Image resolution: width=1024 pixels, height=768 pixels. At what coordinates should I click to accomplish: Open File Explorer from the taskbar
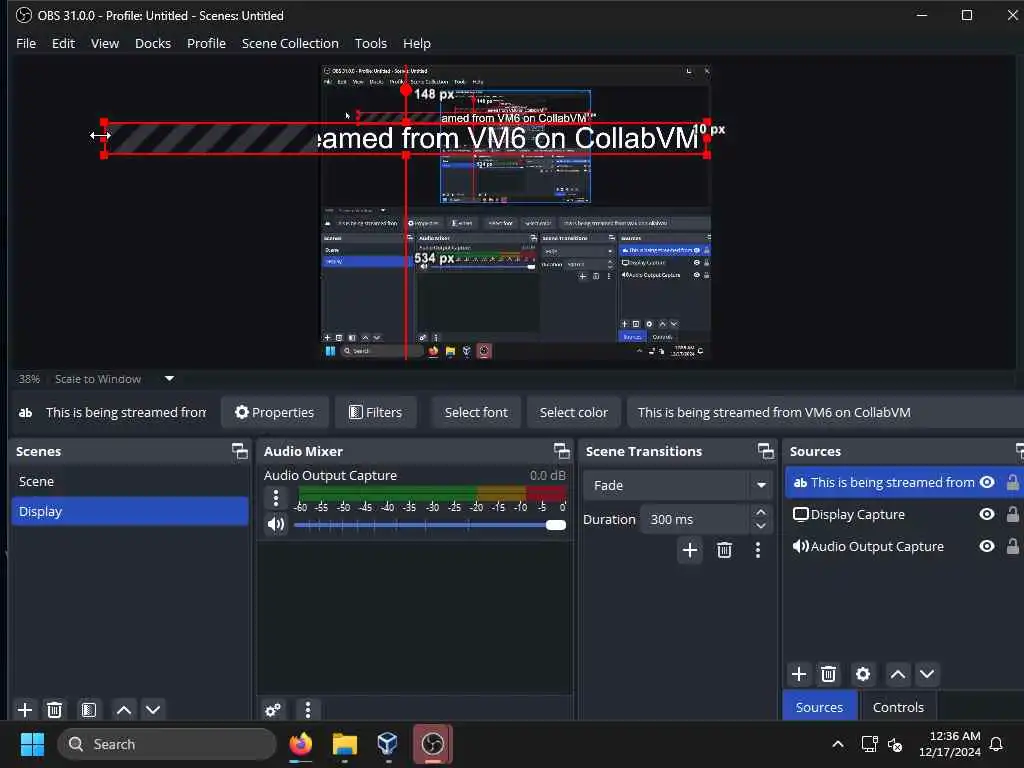pos(344,744)
